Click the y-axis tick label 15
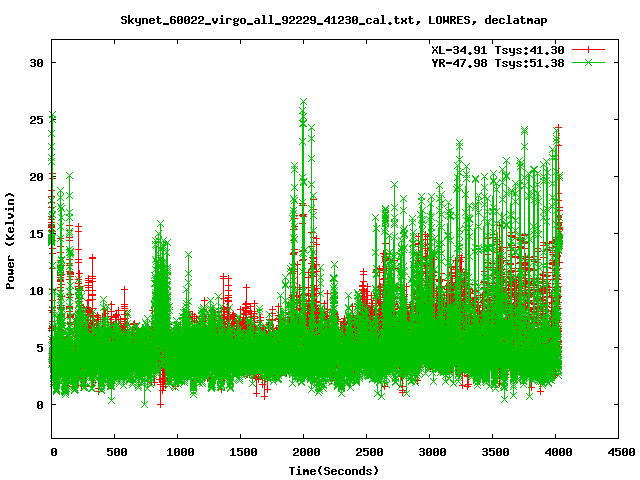Image resolution: width=640 pixels, height=480 pixels. pyautogui.click(x=36, y=234)
